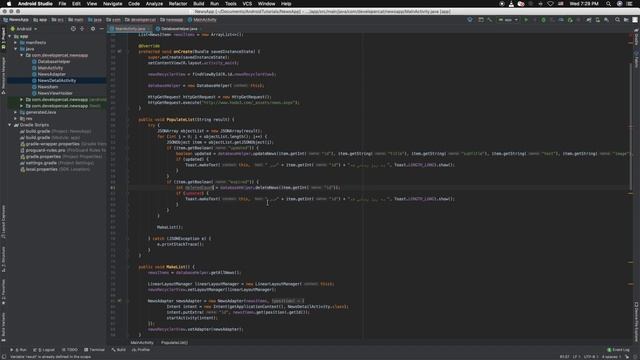The height and width of the screenshot is (360, 640).
Task: Click the Attach Debugger to process icon
Action: [570, 20]
